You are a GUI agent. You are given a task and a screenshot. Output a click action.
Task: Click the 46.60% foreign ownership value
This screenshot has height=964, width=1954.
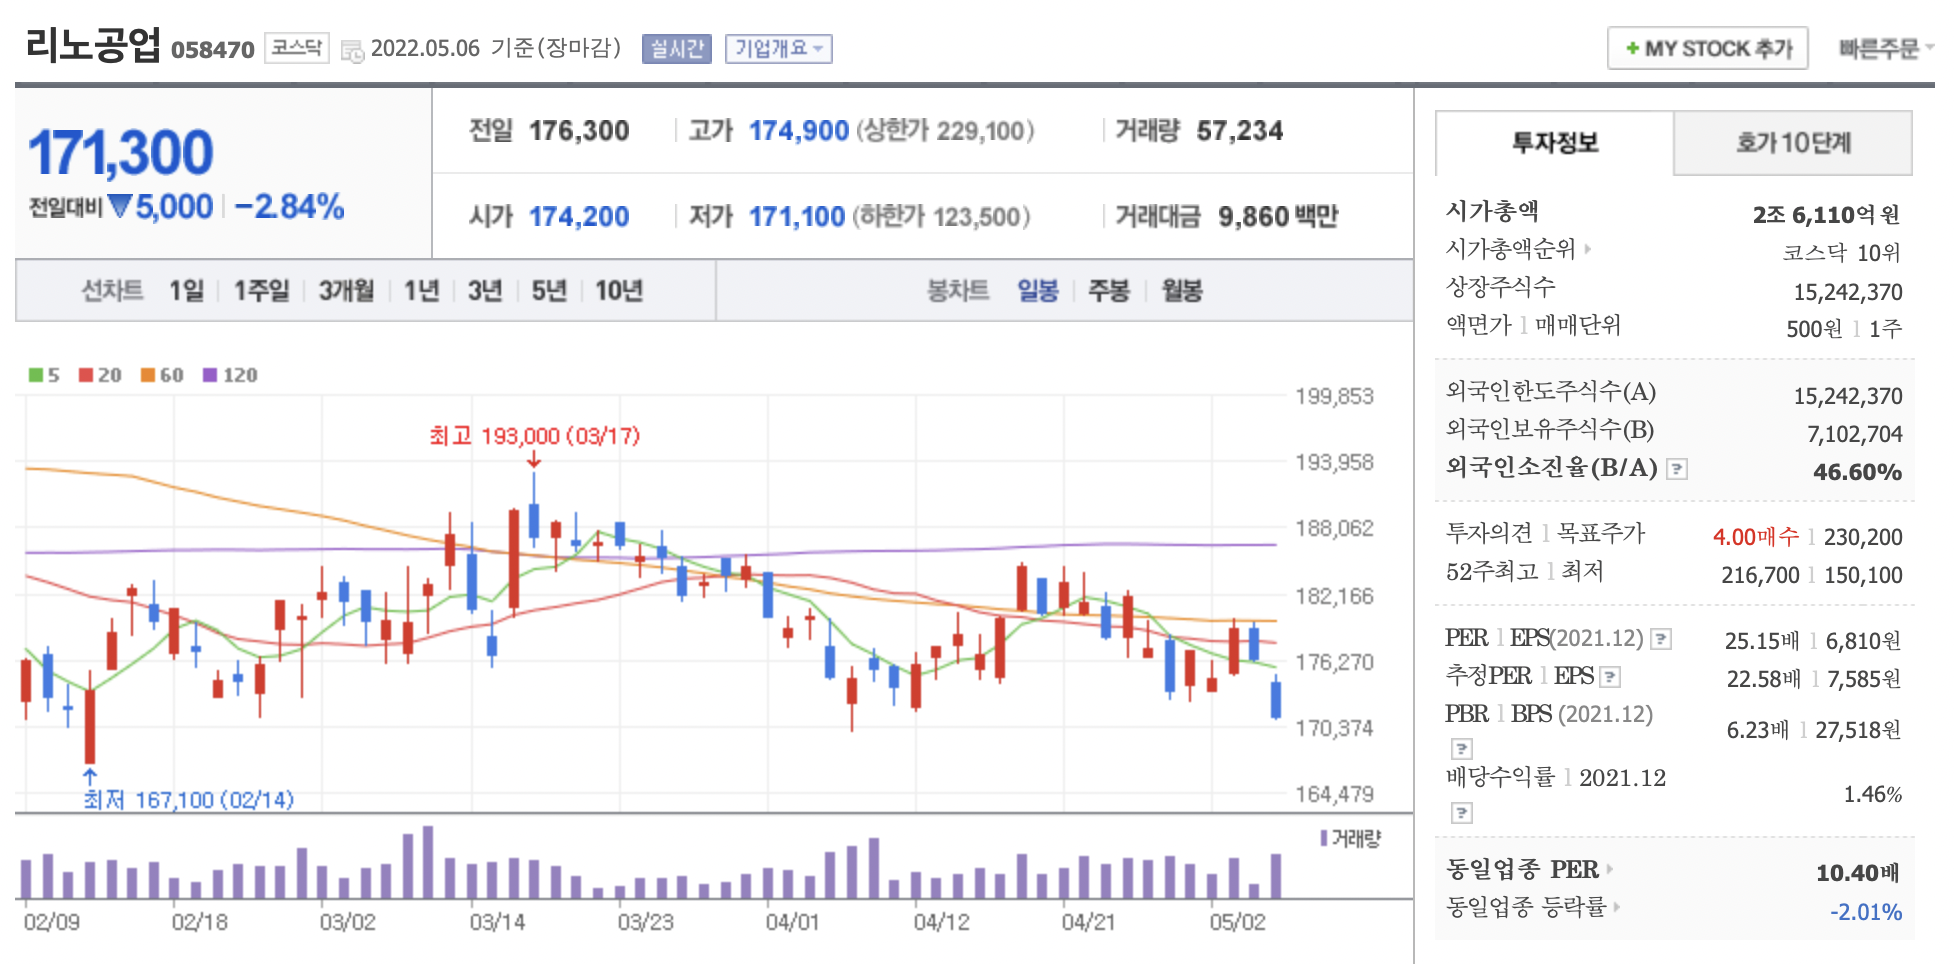[x=1858, y=472]
